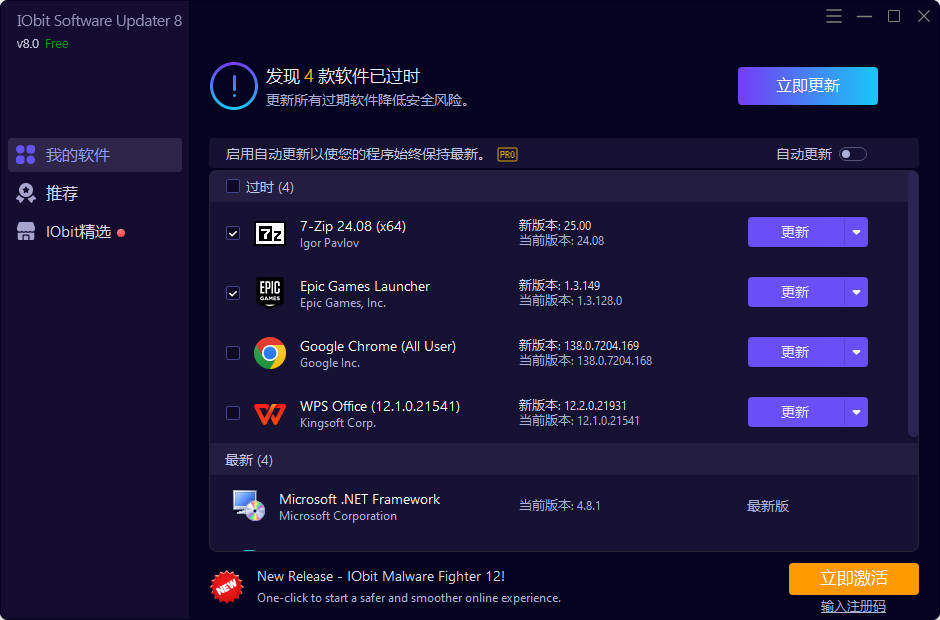Click the 最新 (4) section header

pos(564,460)
